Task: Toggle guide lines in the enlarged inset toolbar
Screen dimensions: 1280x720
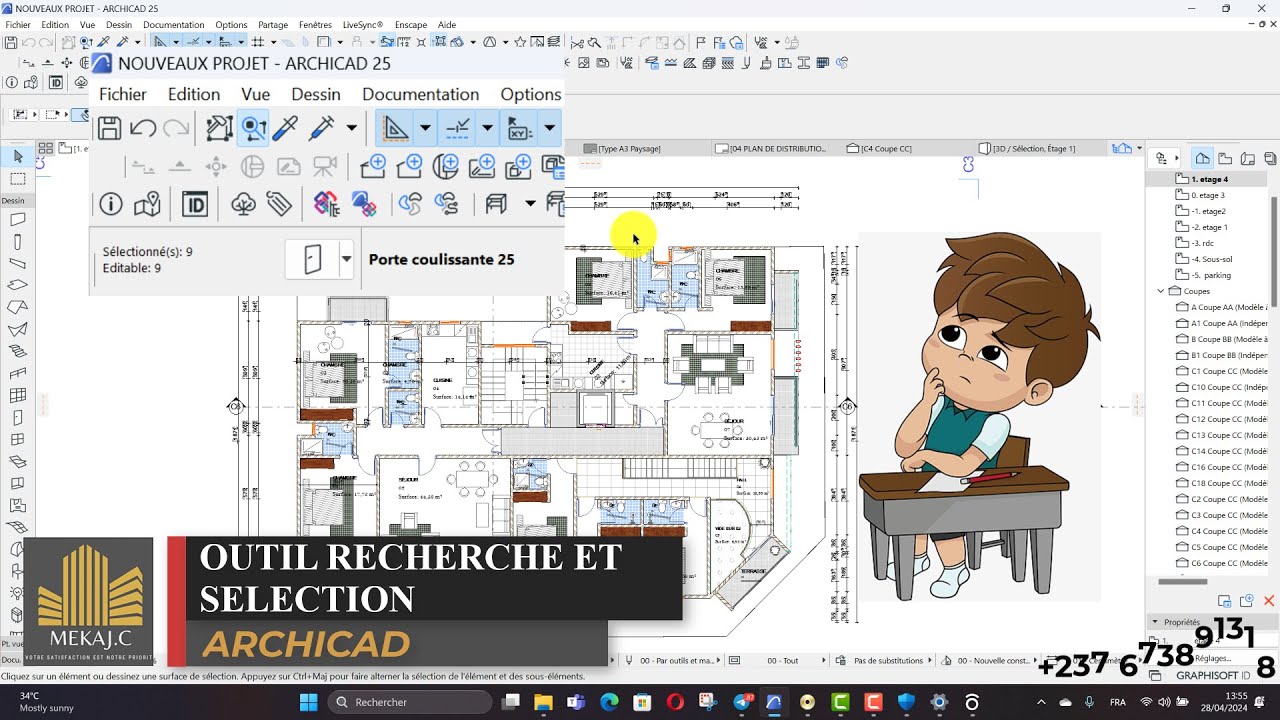Action: click(x=396, y=128)
